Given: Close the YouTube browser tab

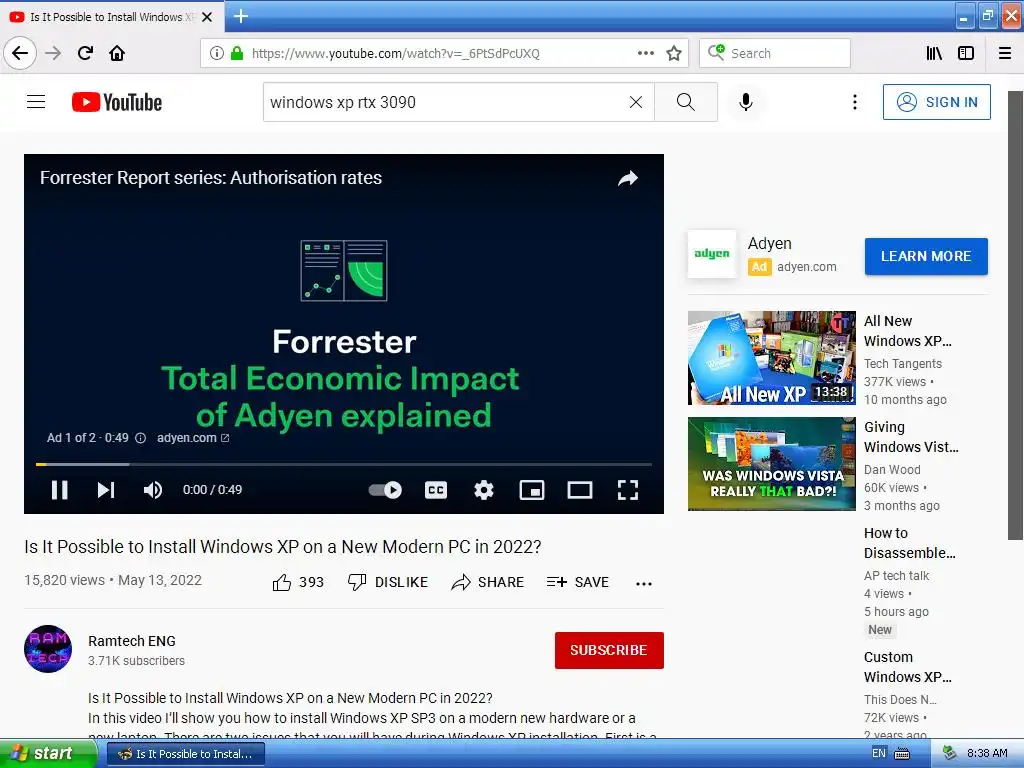Looking at the screenshot, I should pos(207,17).
